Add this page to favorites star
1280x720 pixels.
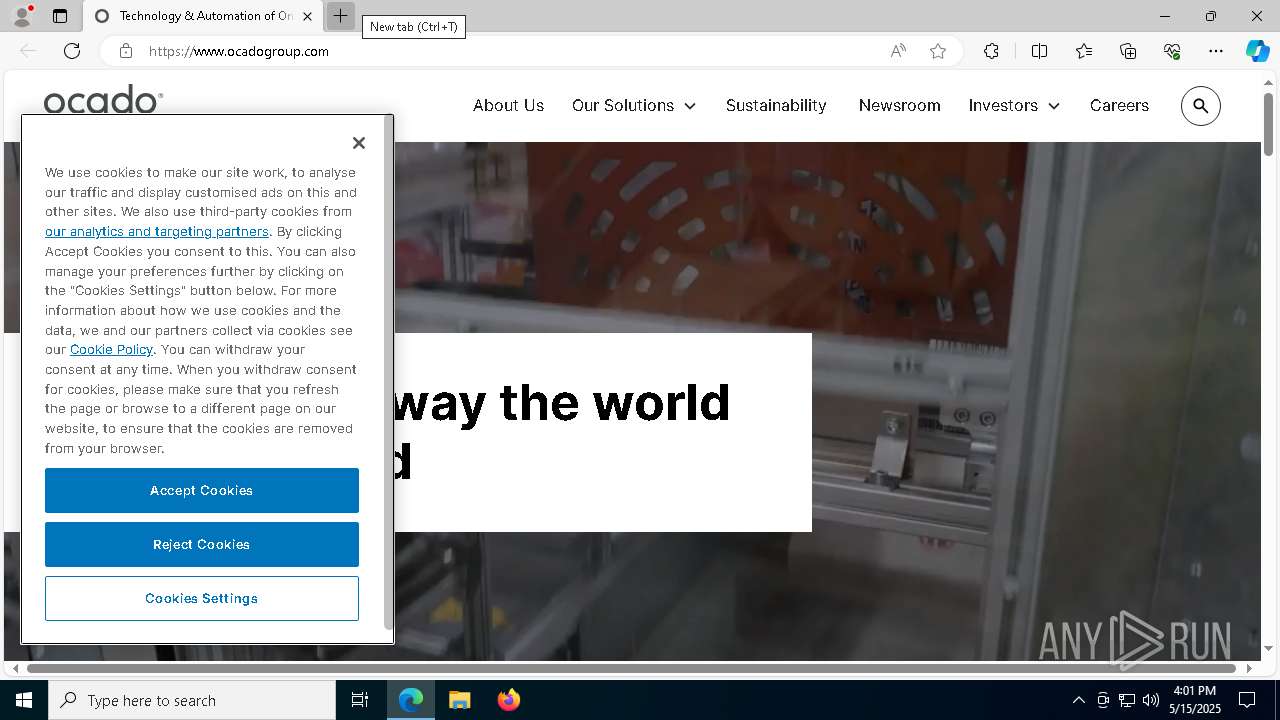click(x=938, y=51)
